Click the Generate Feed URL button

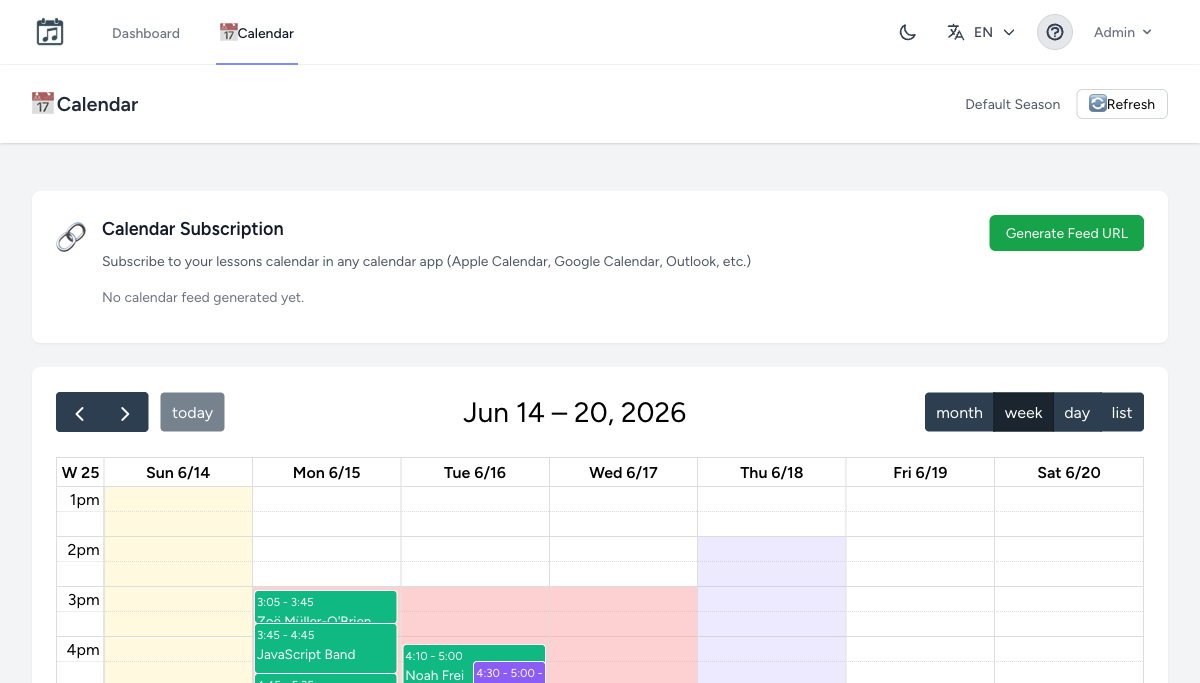click(1066, 233)
